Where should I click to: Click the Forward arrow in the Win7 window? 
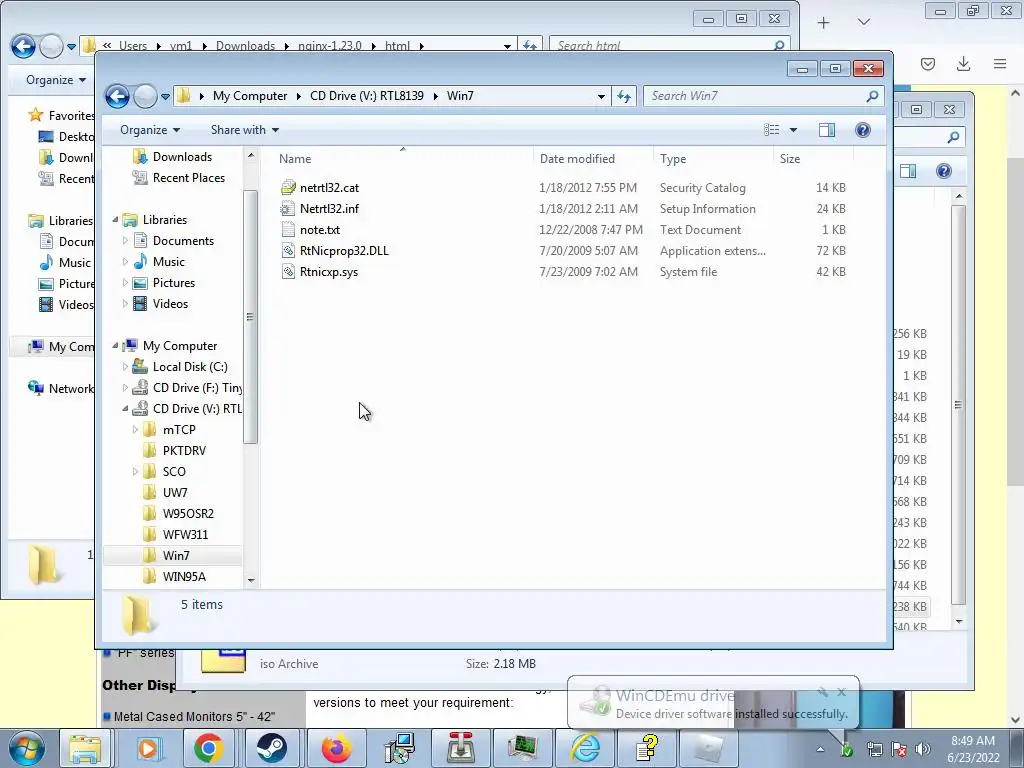pos(145,97)
